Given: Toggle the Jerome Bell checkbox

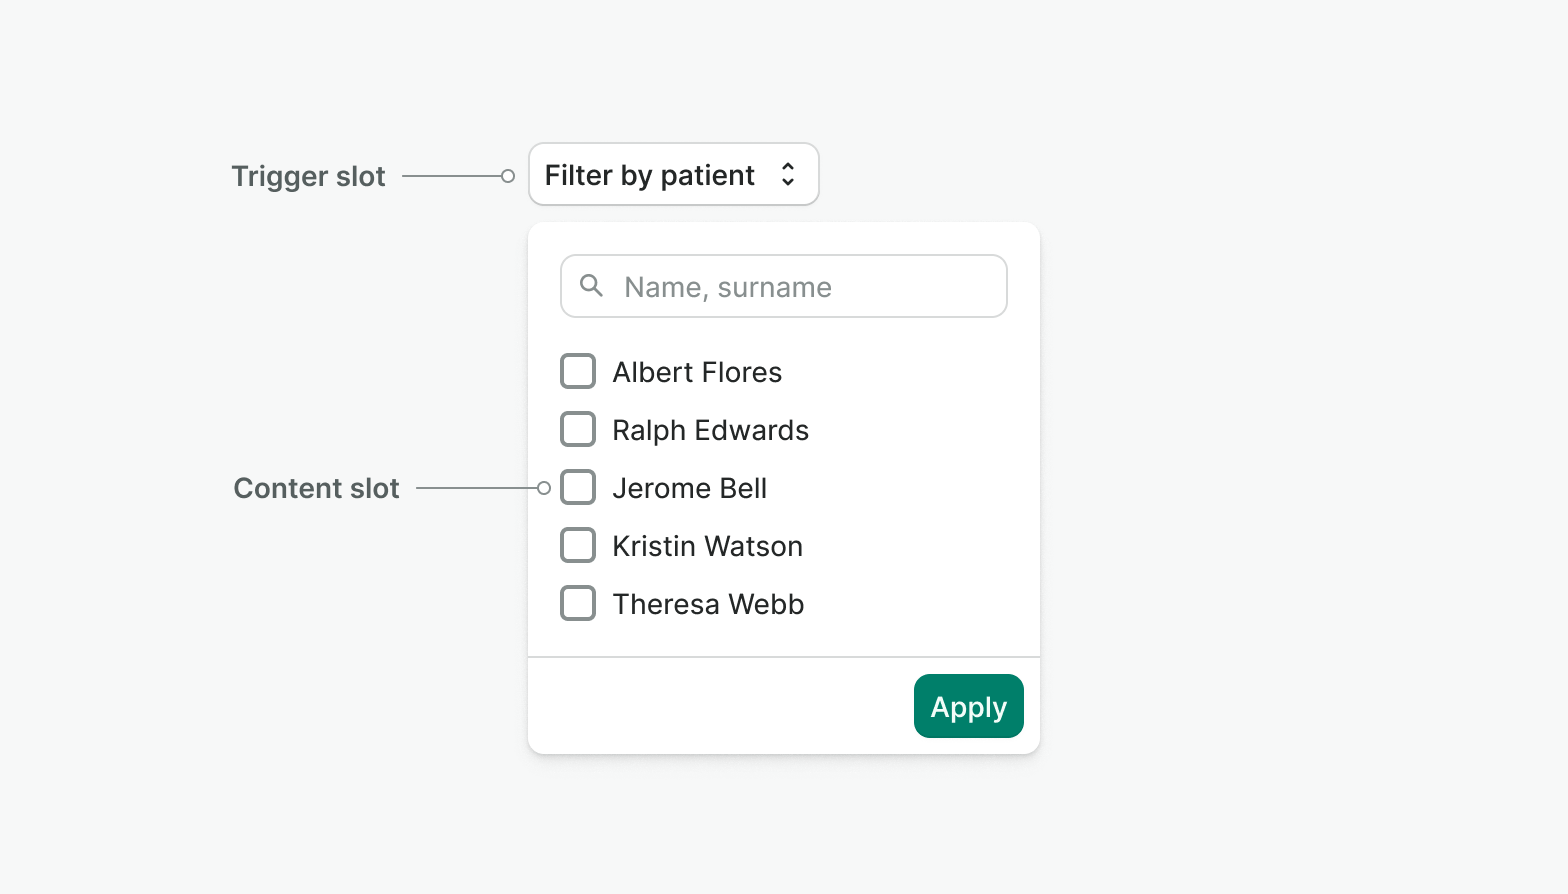Looking at the screenshot, I should tap(578, 487).
